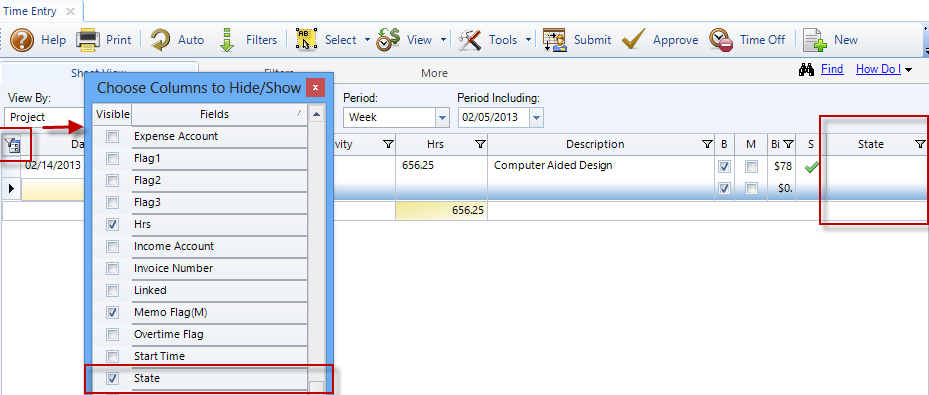Check the Flag3 visibility box
929x395 pixels.
click(112, 203)
